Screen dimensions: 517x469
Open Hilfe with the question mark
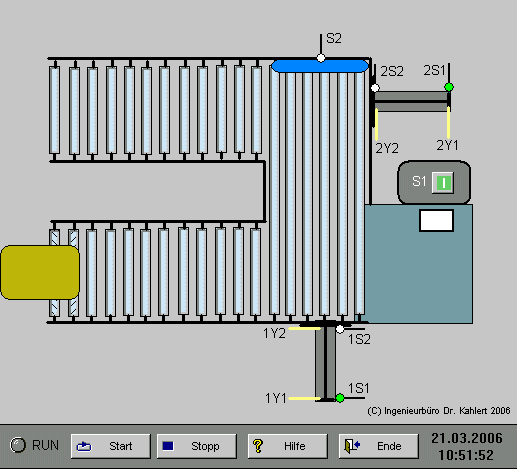(x=288, y=446)
